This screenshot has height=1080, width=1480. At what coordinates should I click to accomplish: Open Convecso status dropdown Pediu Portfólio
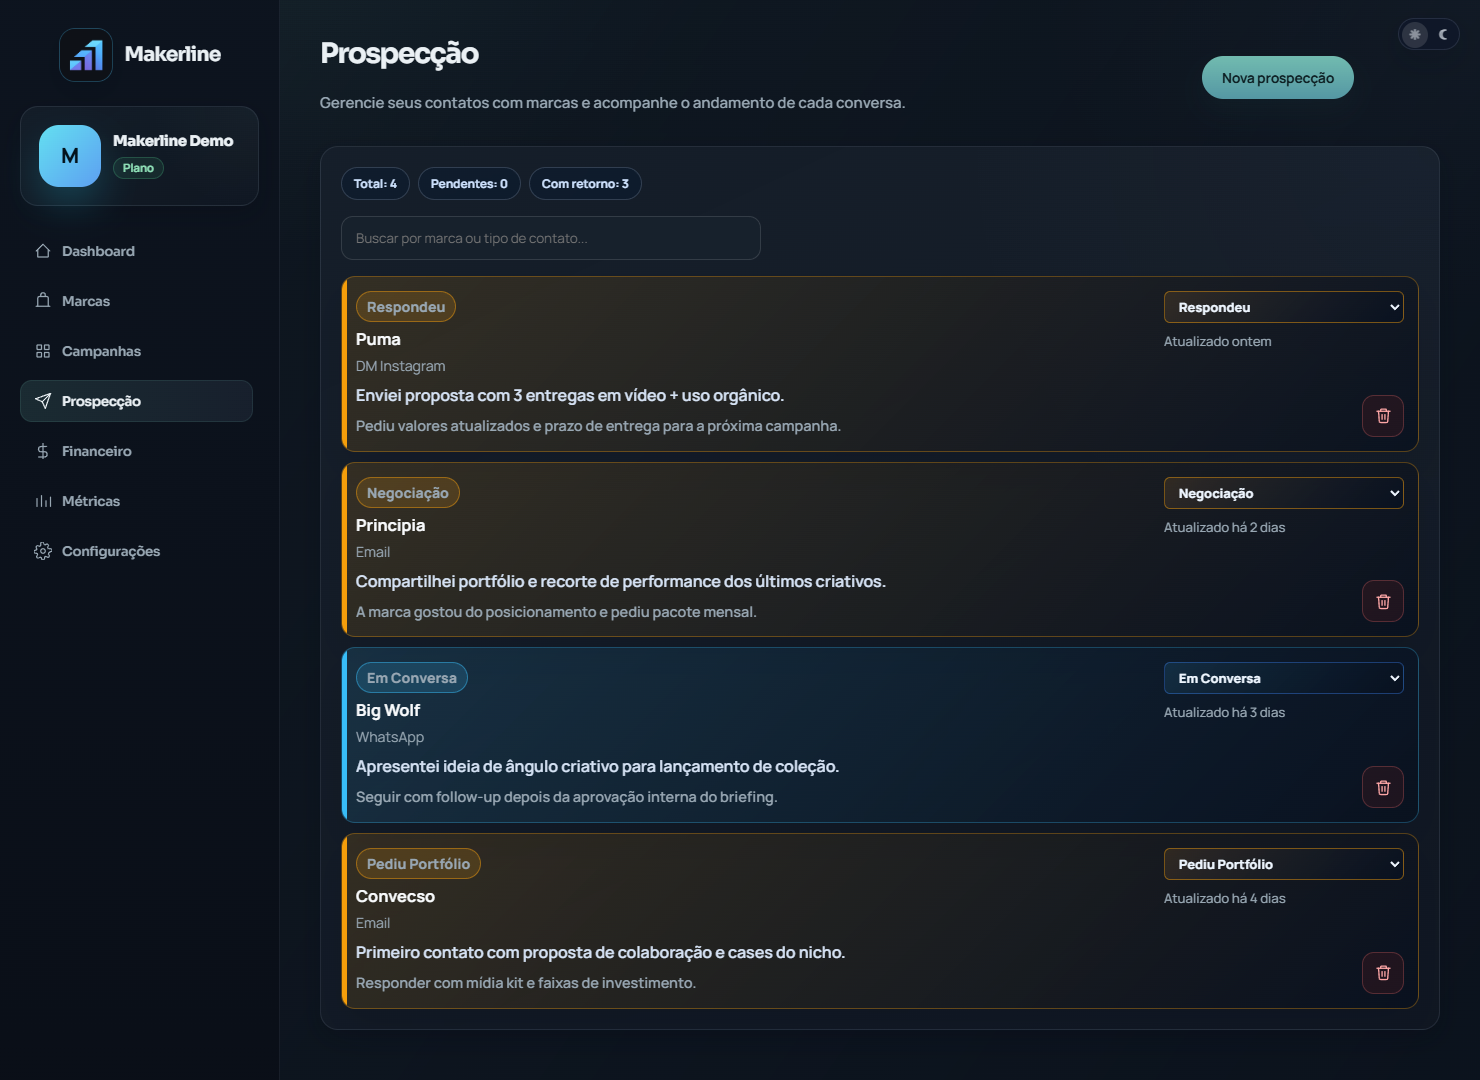tap(1284, 864)
